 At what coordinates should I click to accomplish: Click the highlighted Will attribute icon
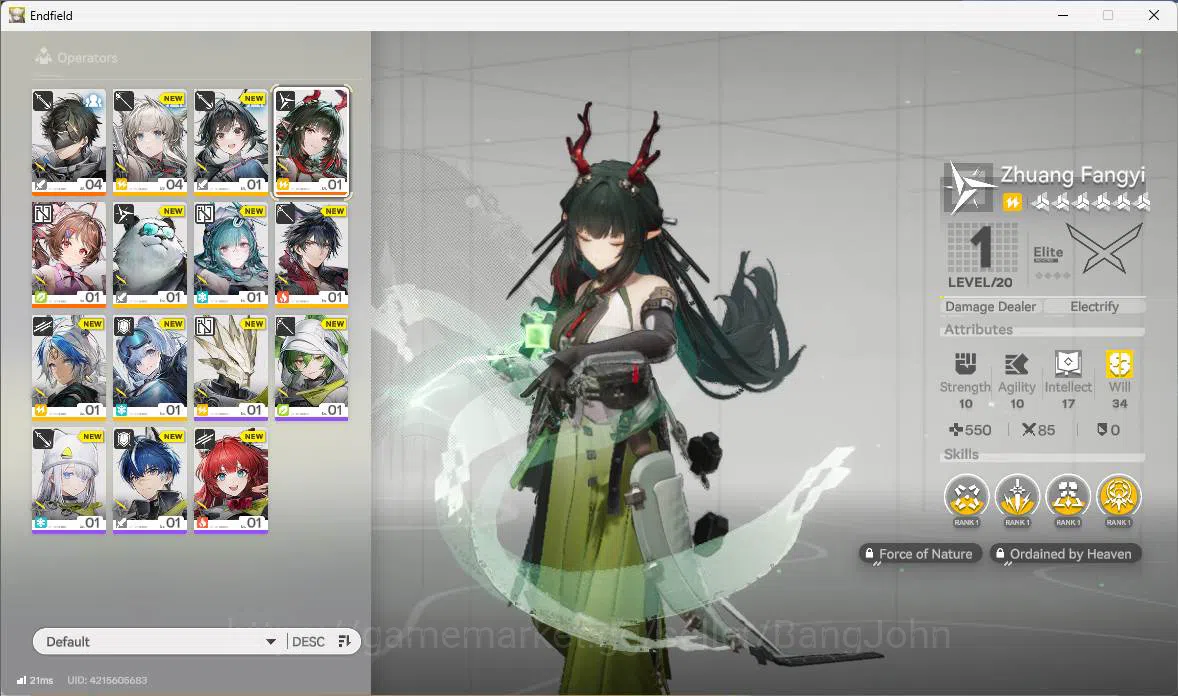point(1119,364)
